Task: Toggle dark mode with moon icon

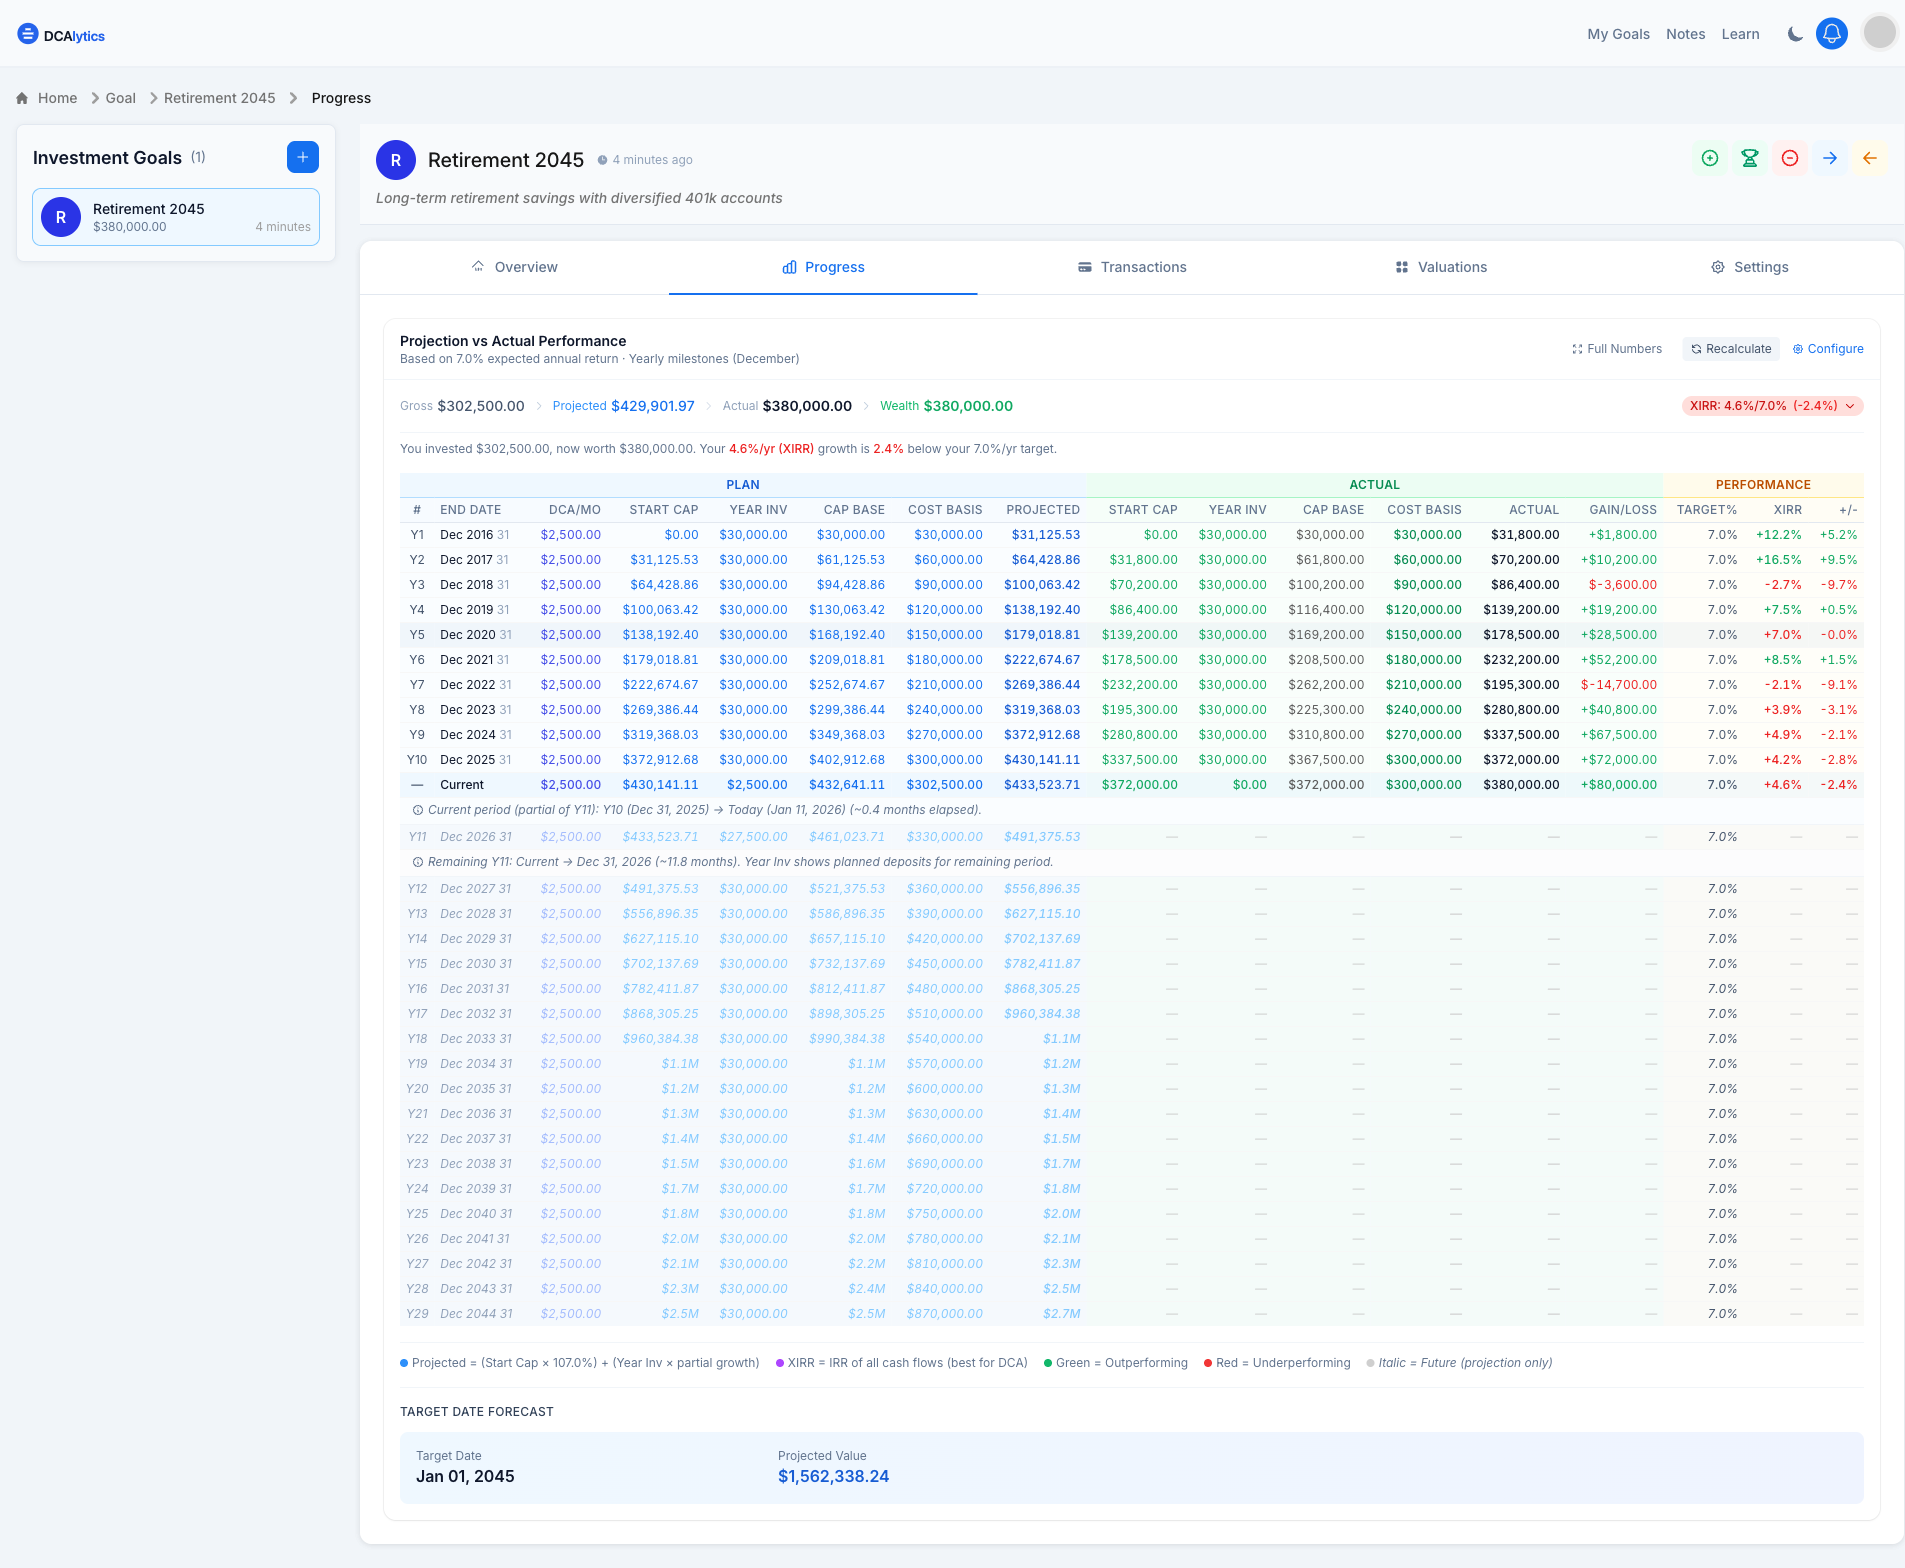Action: pyautogui.click(x=1795, y=34)
